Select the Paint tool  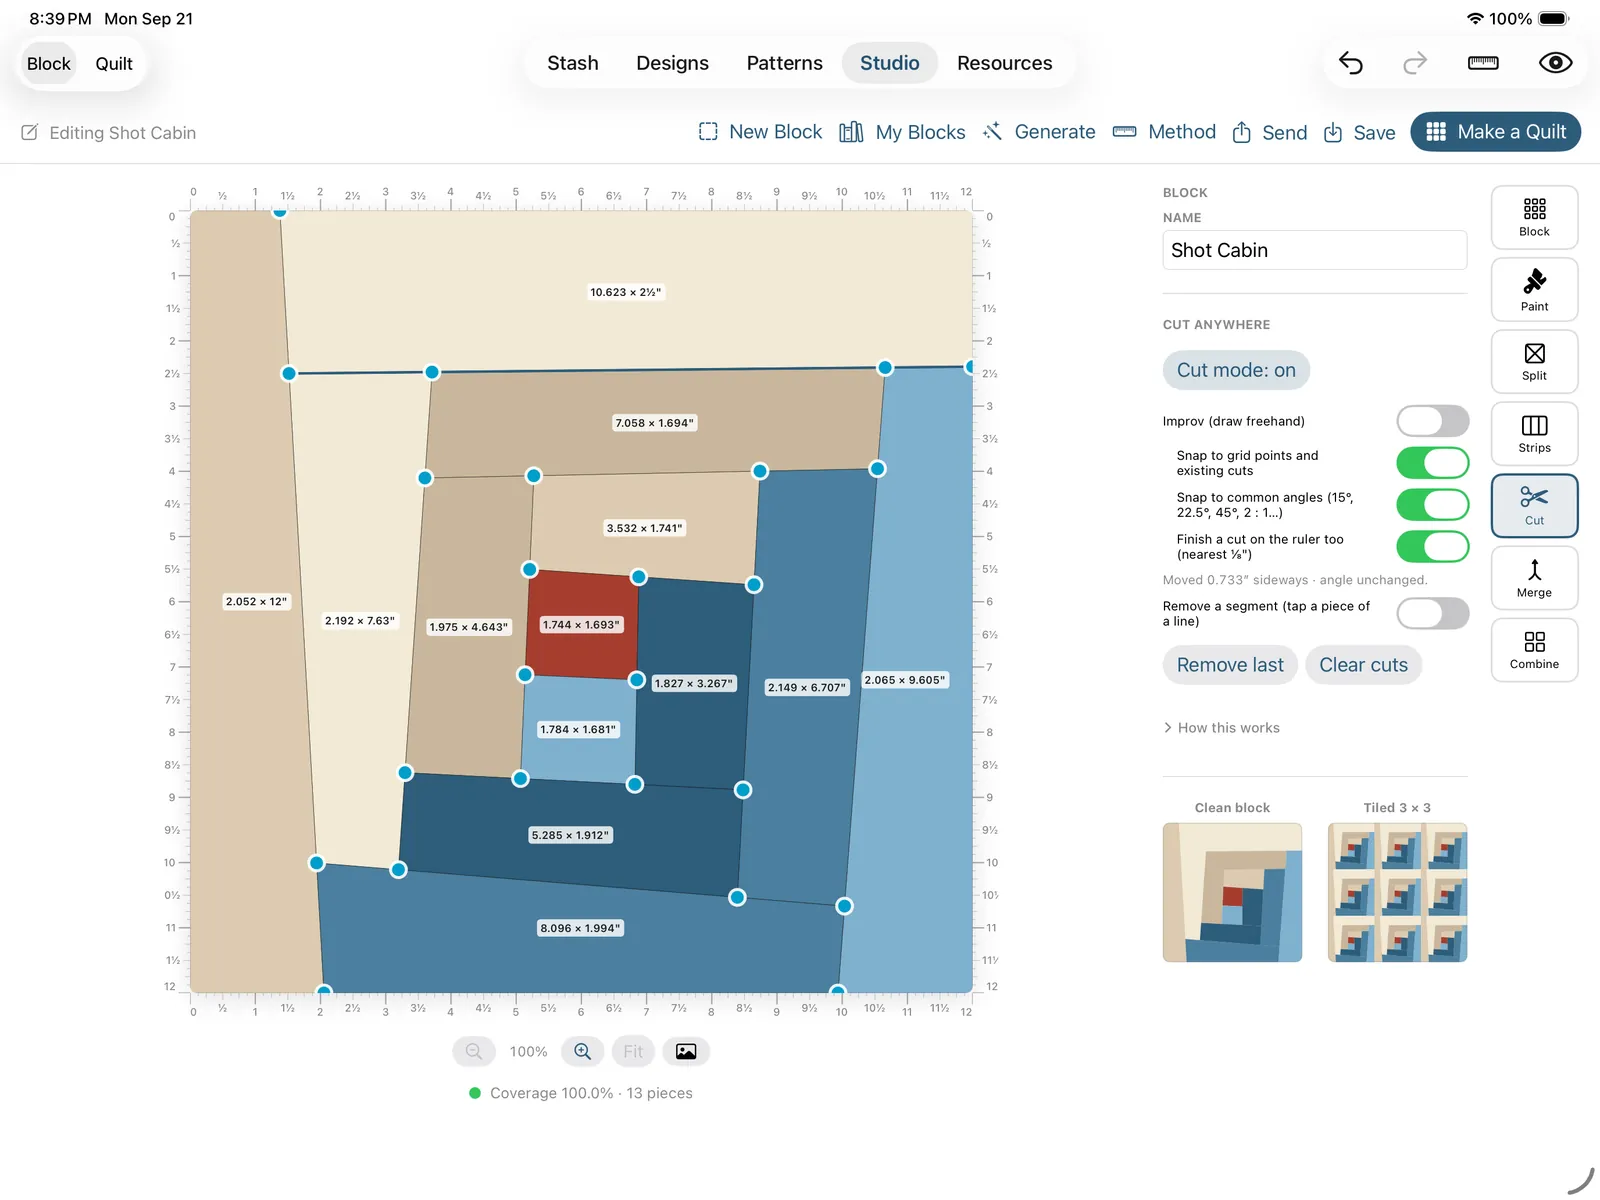pyautogui.click(x=1534, y=289)
